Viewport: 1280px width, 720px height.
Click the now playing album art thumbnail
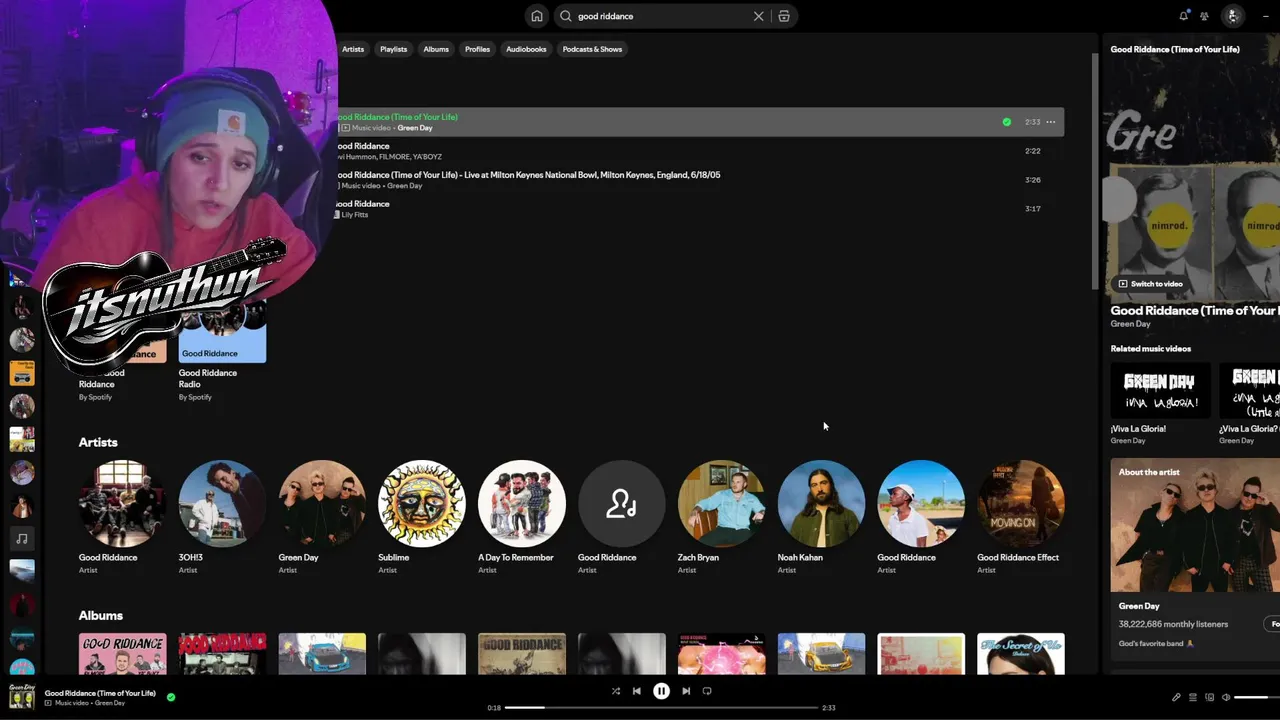pyautogui.click(x=22, y=697)
